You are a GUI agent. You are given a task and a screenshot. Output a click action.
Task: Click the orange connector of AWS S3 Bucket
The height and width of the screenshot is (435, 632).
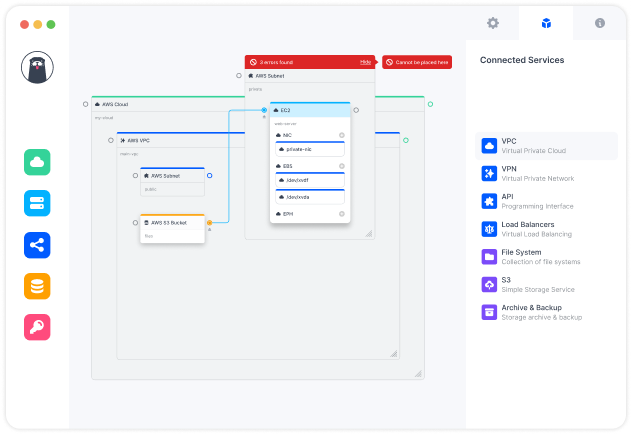pos(210,223)
